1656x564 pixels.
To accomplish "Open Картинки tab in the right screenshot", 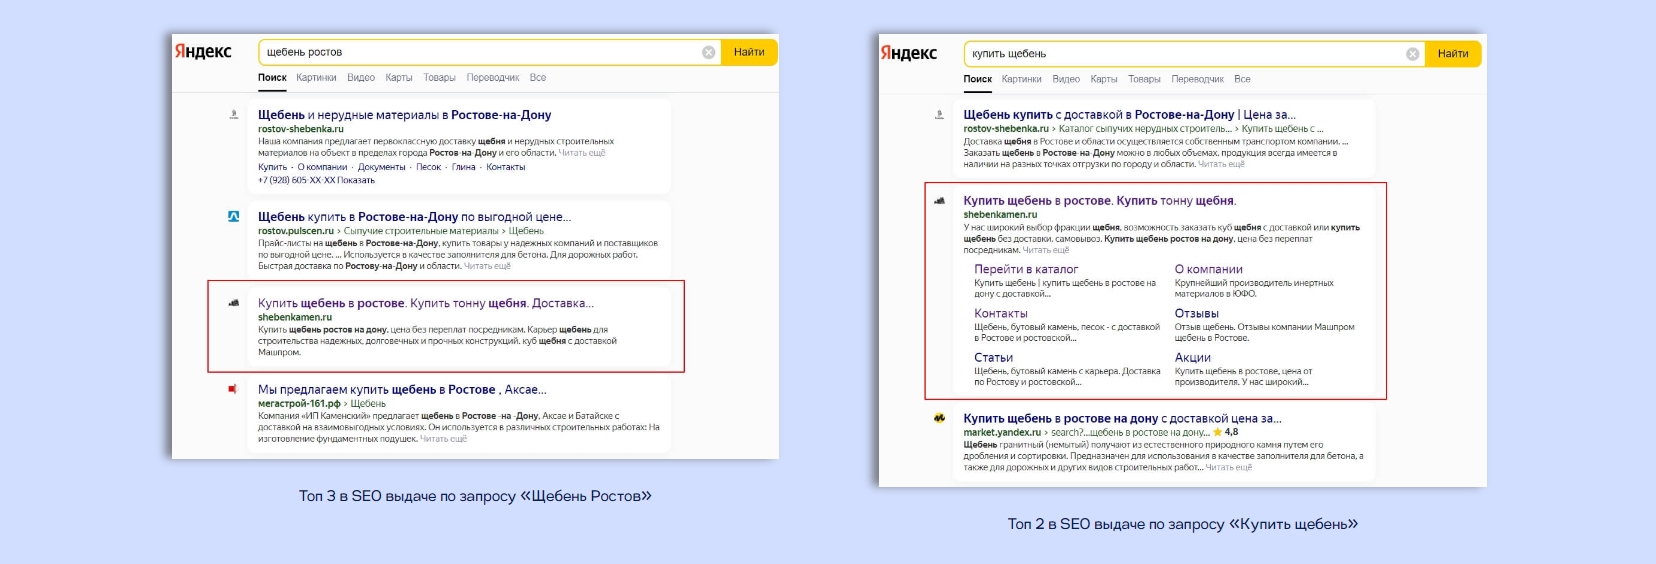I will point(1021,79).
